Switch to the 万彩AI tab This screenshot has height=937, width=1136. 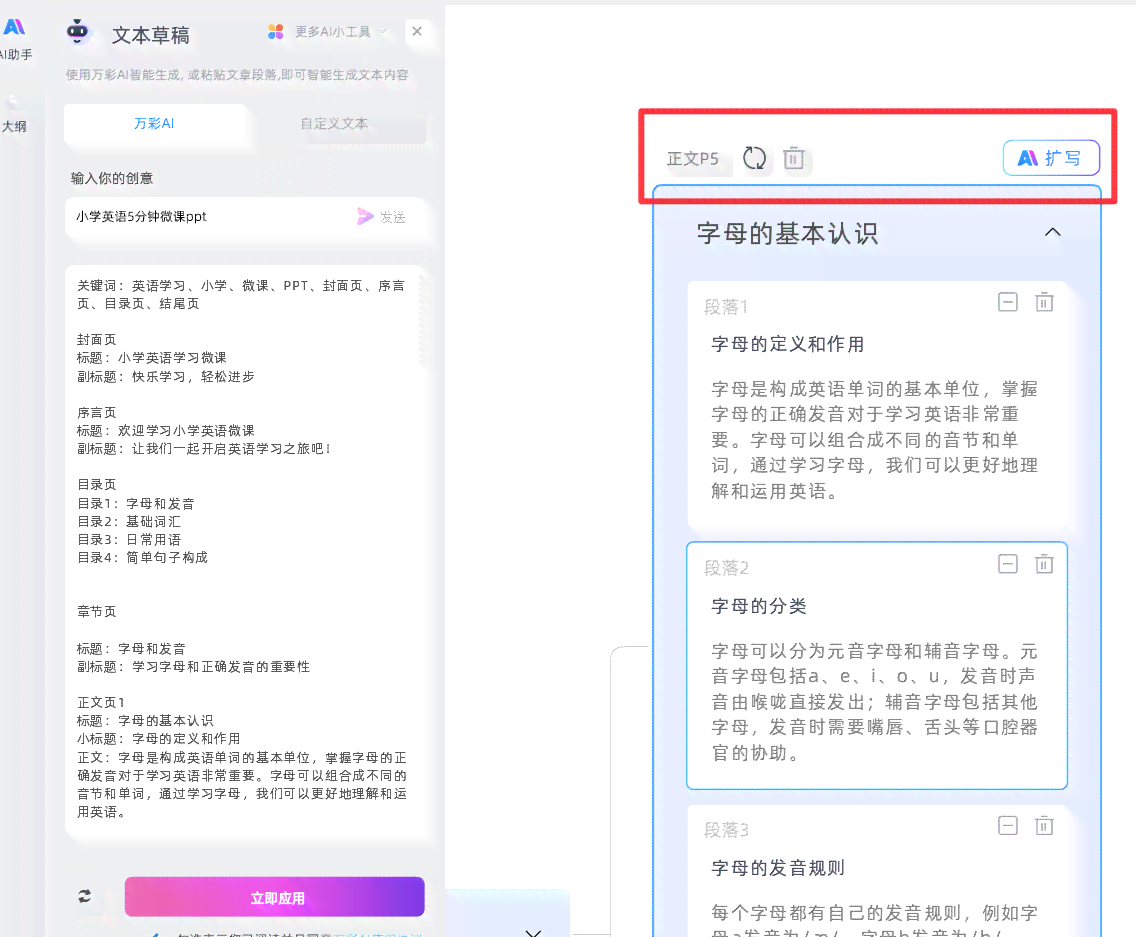pos(154,123)
